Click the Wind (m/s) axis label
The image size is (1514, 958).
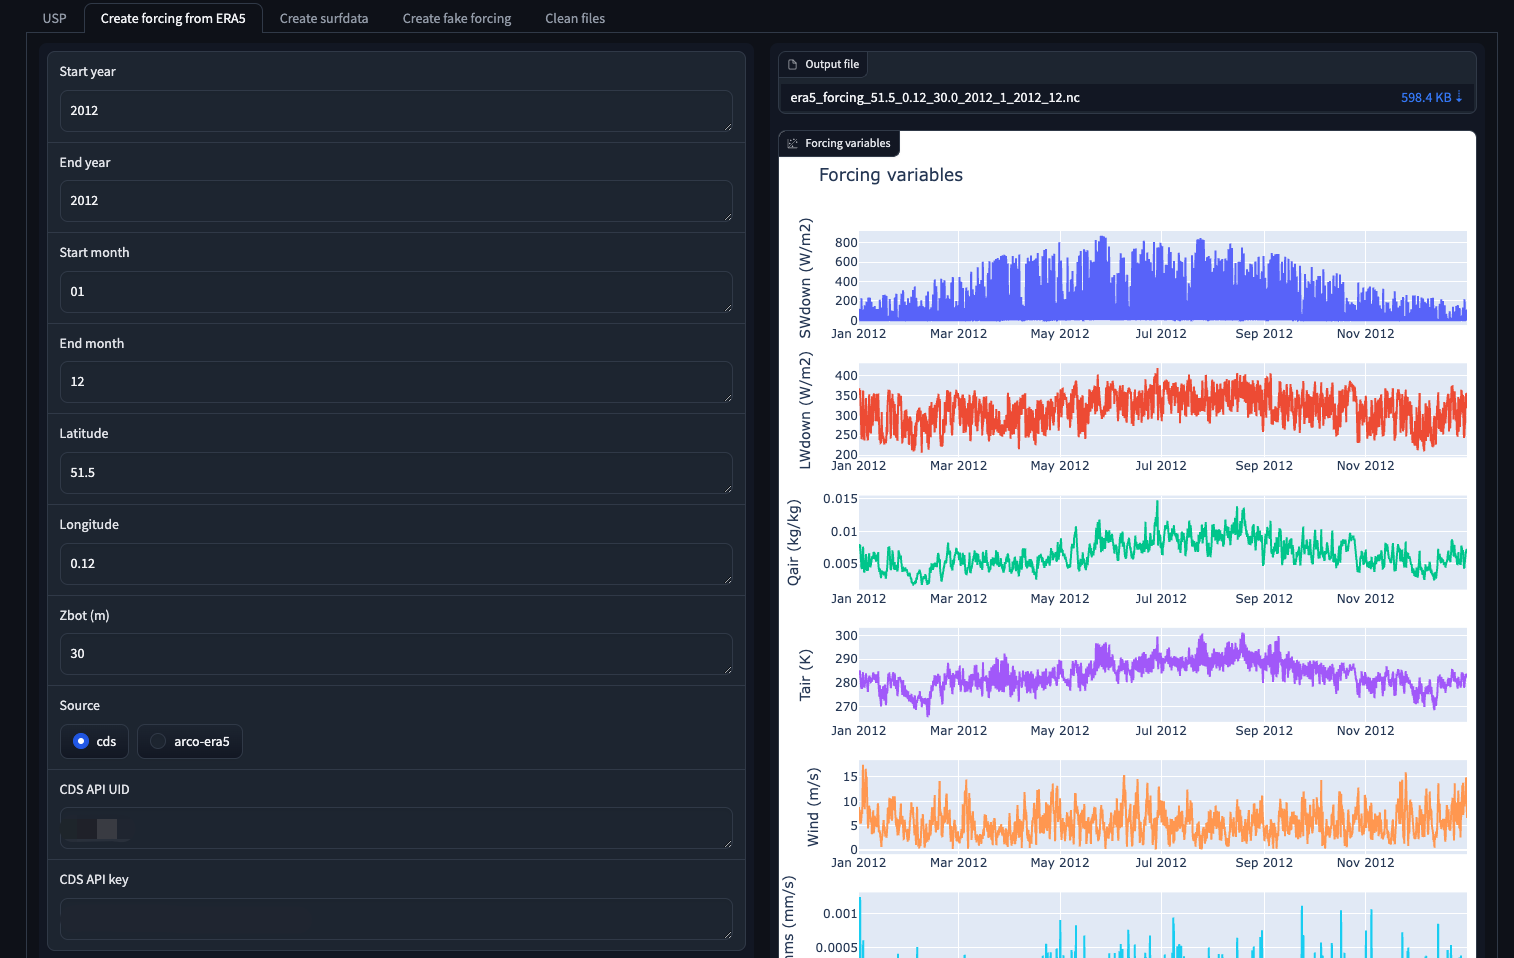(813, 807)
